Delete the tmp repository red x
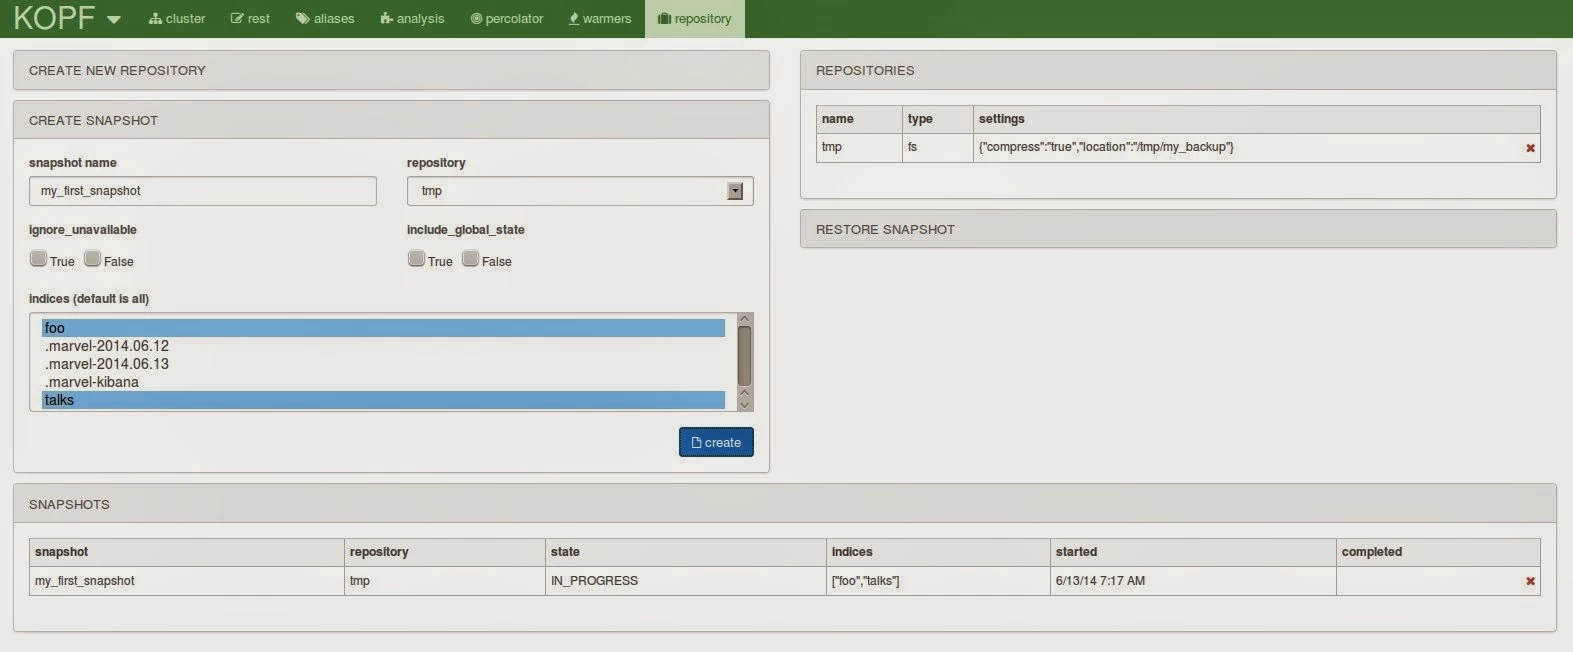 pyautogui.click(x=1530, y=148)
